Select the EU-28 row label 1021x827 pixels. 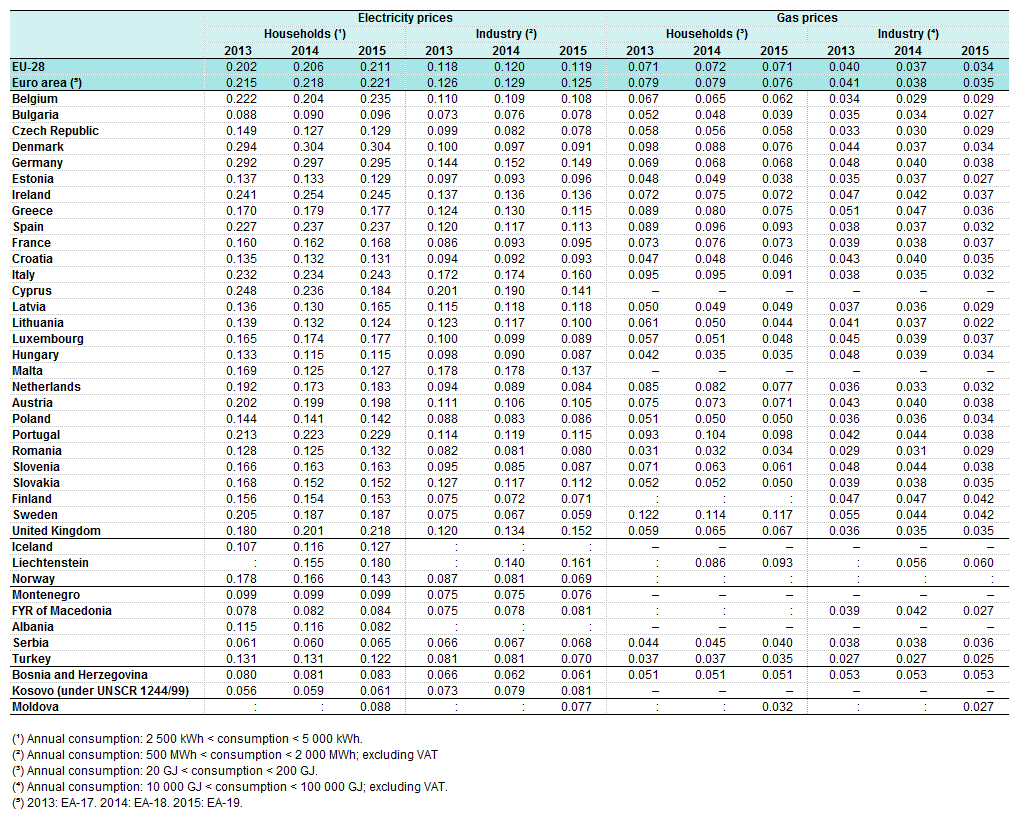click(29, 66)
